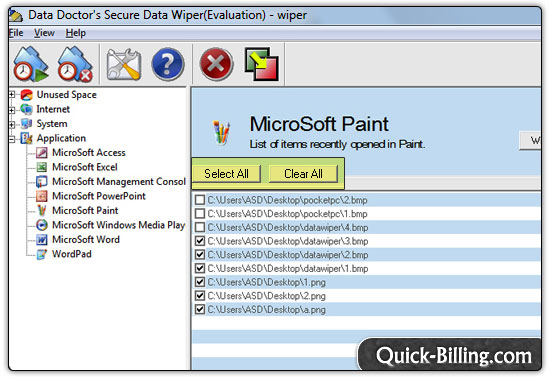
Task: Uncheck the Desktop\a.png checkbox
Action: (x=200, y=309)
